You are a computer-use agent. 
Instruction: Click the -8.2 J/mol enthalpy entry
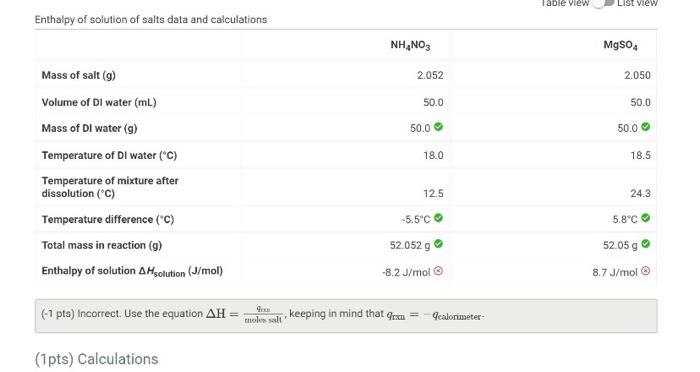406,272
